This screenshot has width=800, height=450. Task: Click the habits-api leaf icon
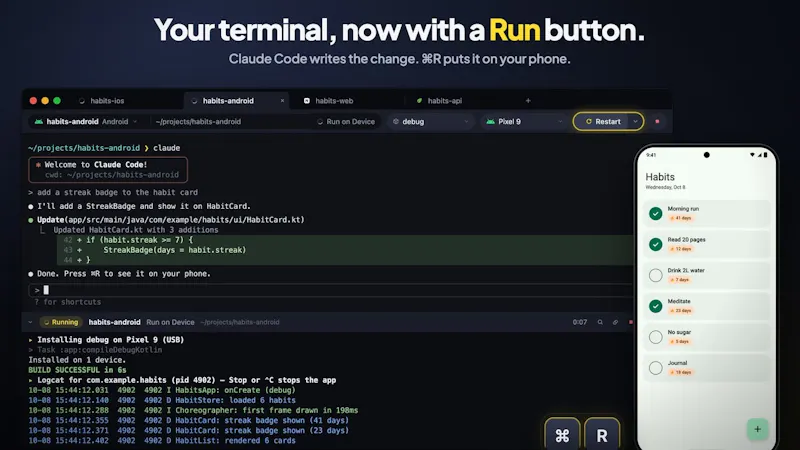[419, 101]
